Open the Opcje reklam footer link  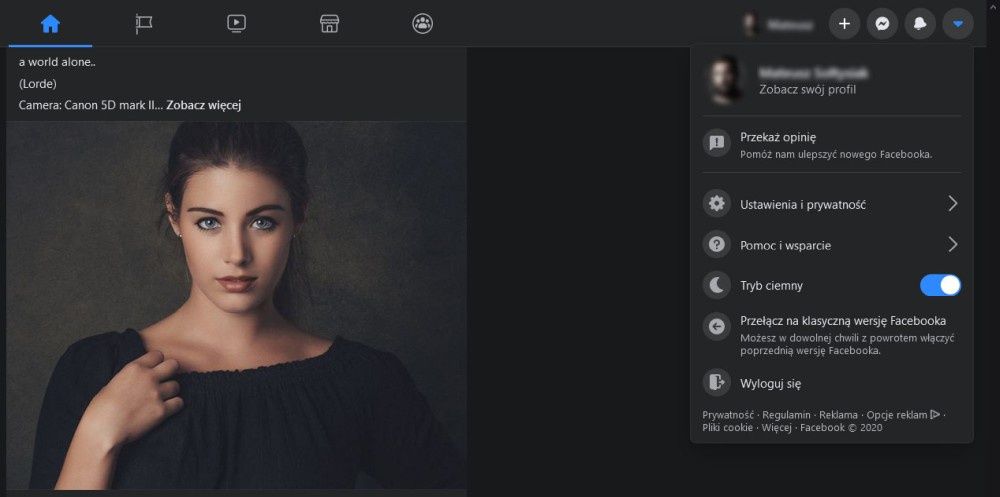(x=897, y=415)
